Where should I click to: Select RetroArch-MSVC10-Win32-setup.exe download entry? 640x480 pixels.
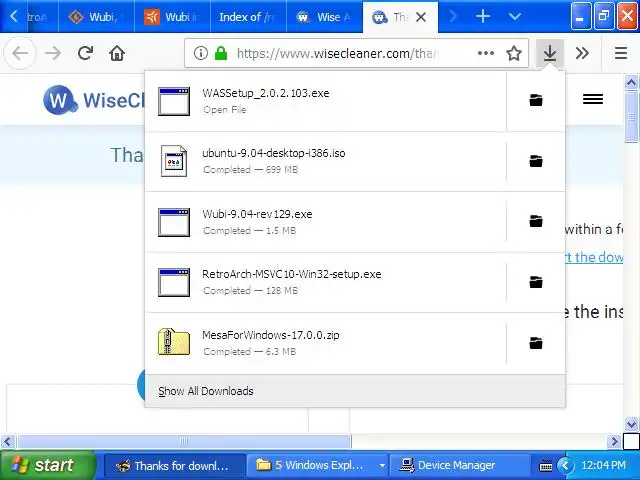pyautogui.click(x=325, y=282)
